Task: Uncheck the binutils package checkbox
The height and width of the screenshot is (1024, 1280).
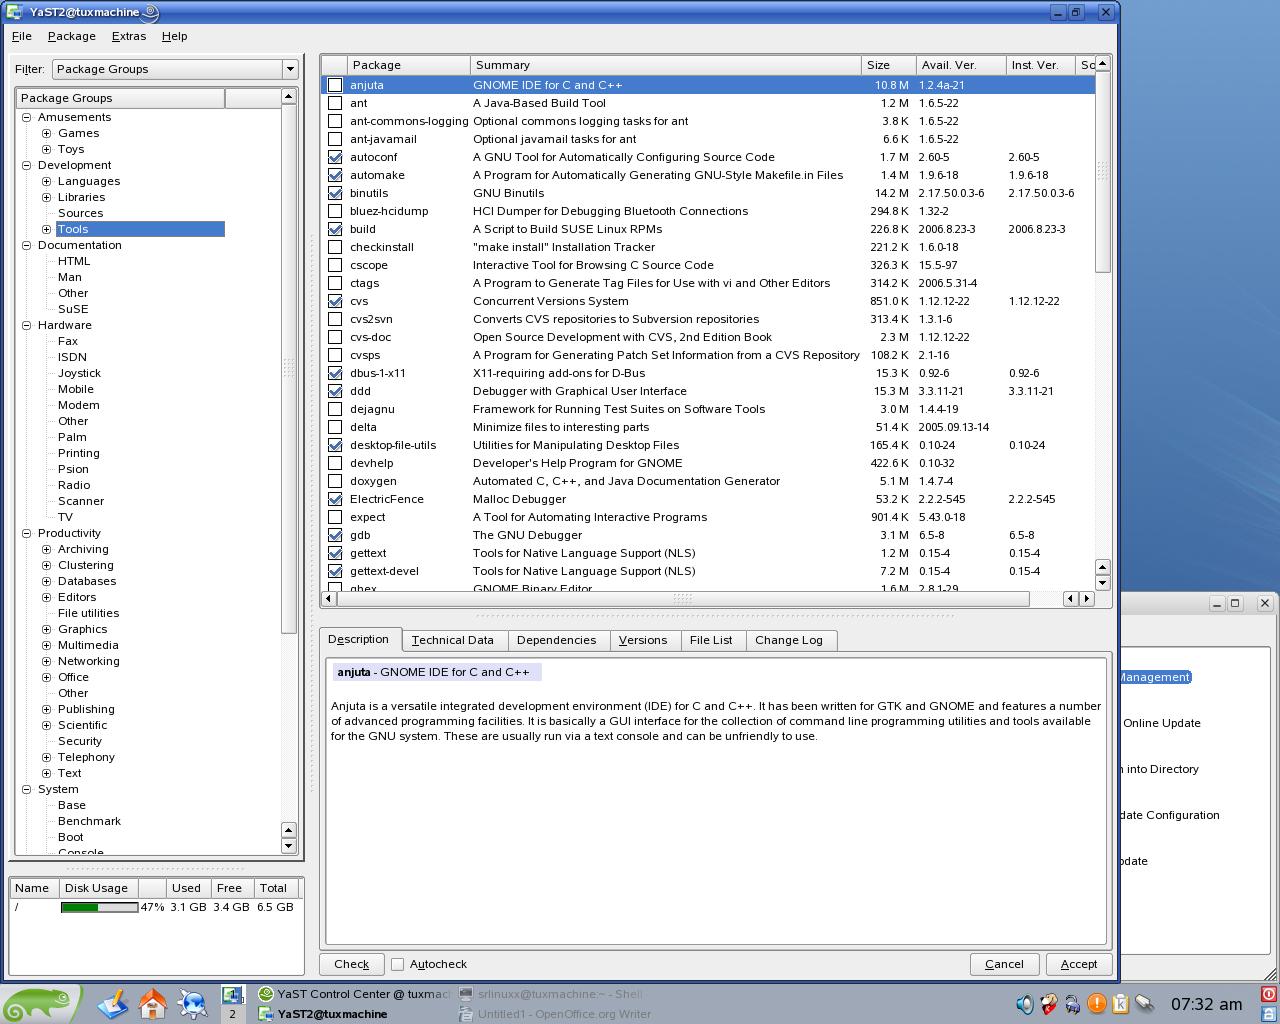Action: point(335,193)
